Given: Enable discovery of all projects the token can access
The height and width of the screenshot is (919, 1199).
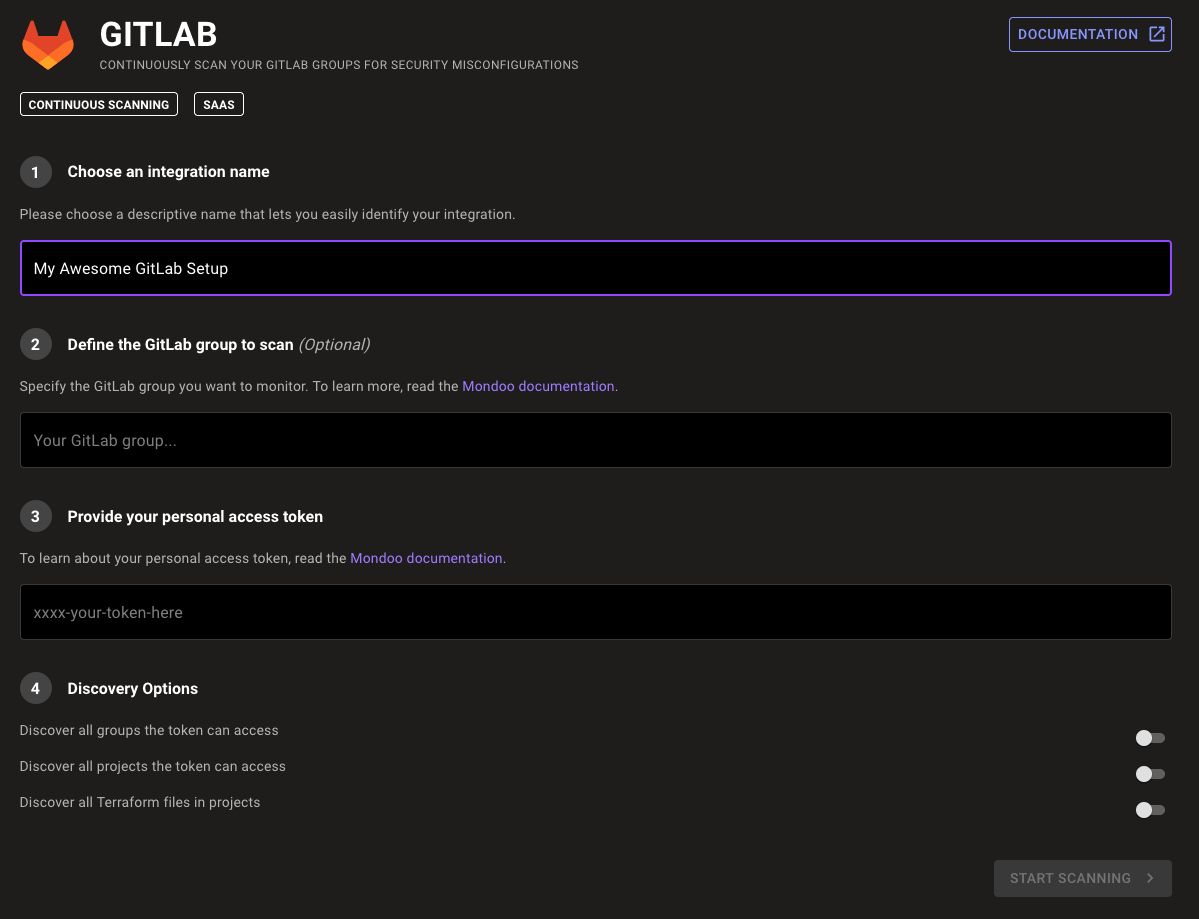Looking at the screenshot, I should click(1148, 774).
